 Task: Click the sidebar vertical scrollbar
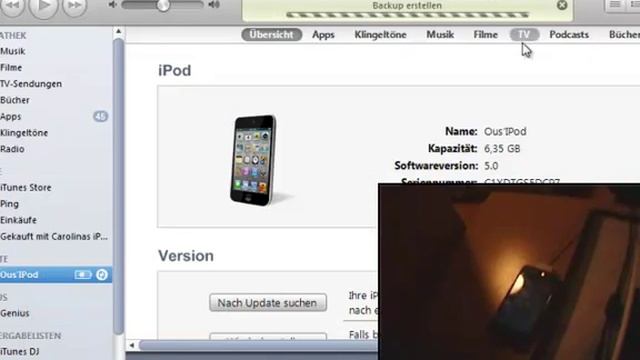click(x=118, y=186)
